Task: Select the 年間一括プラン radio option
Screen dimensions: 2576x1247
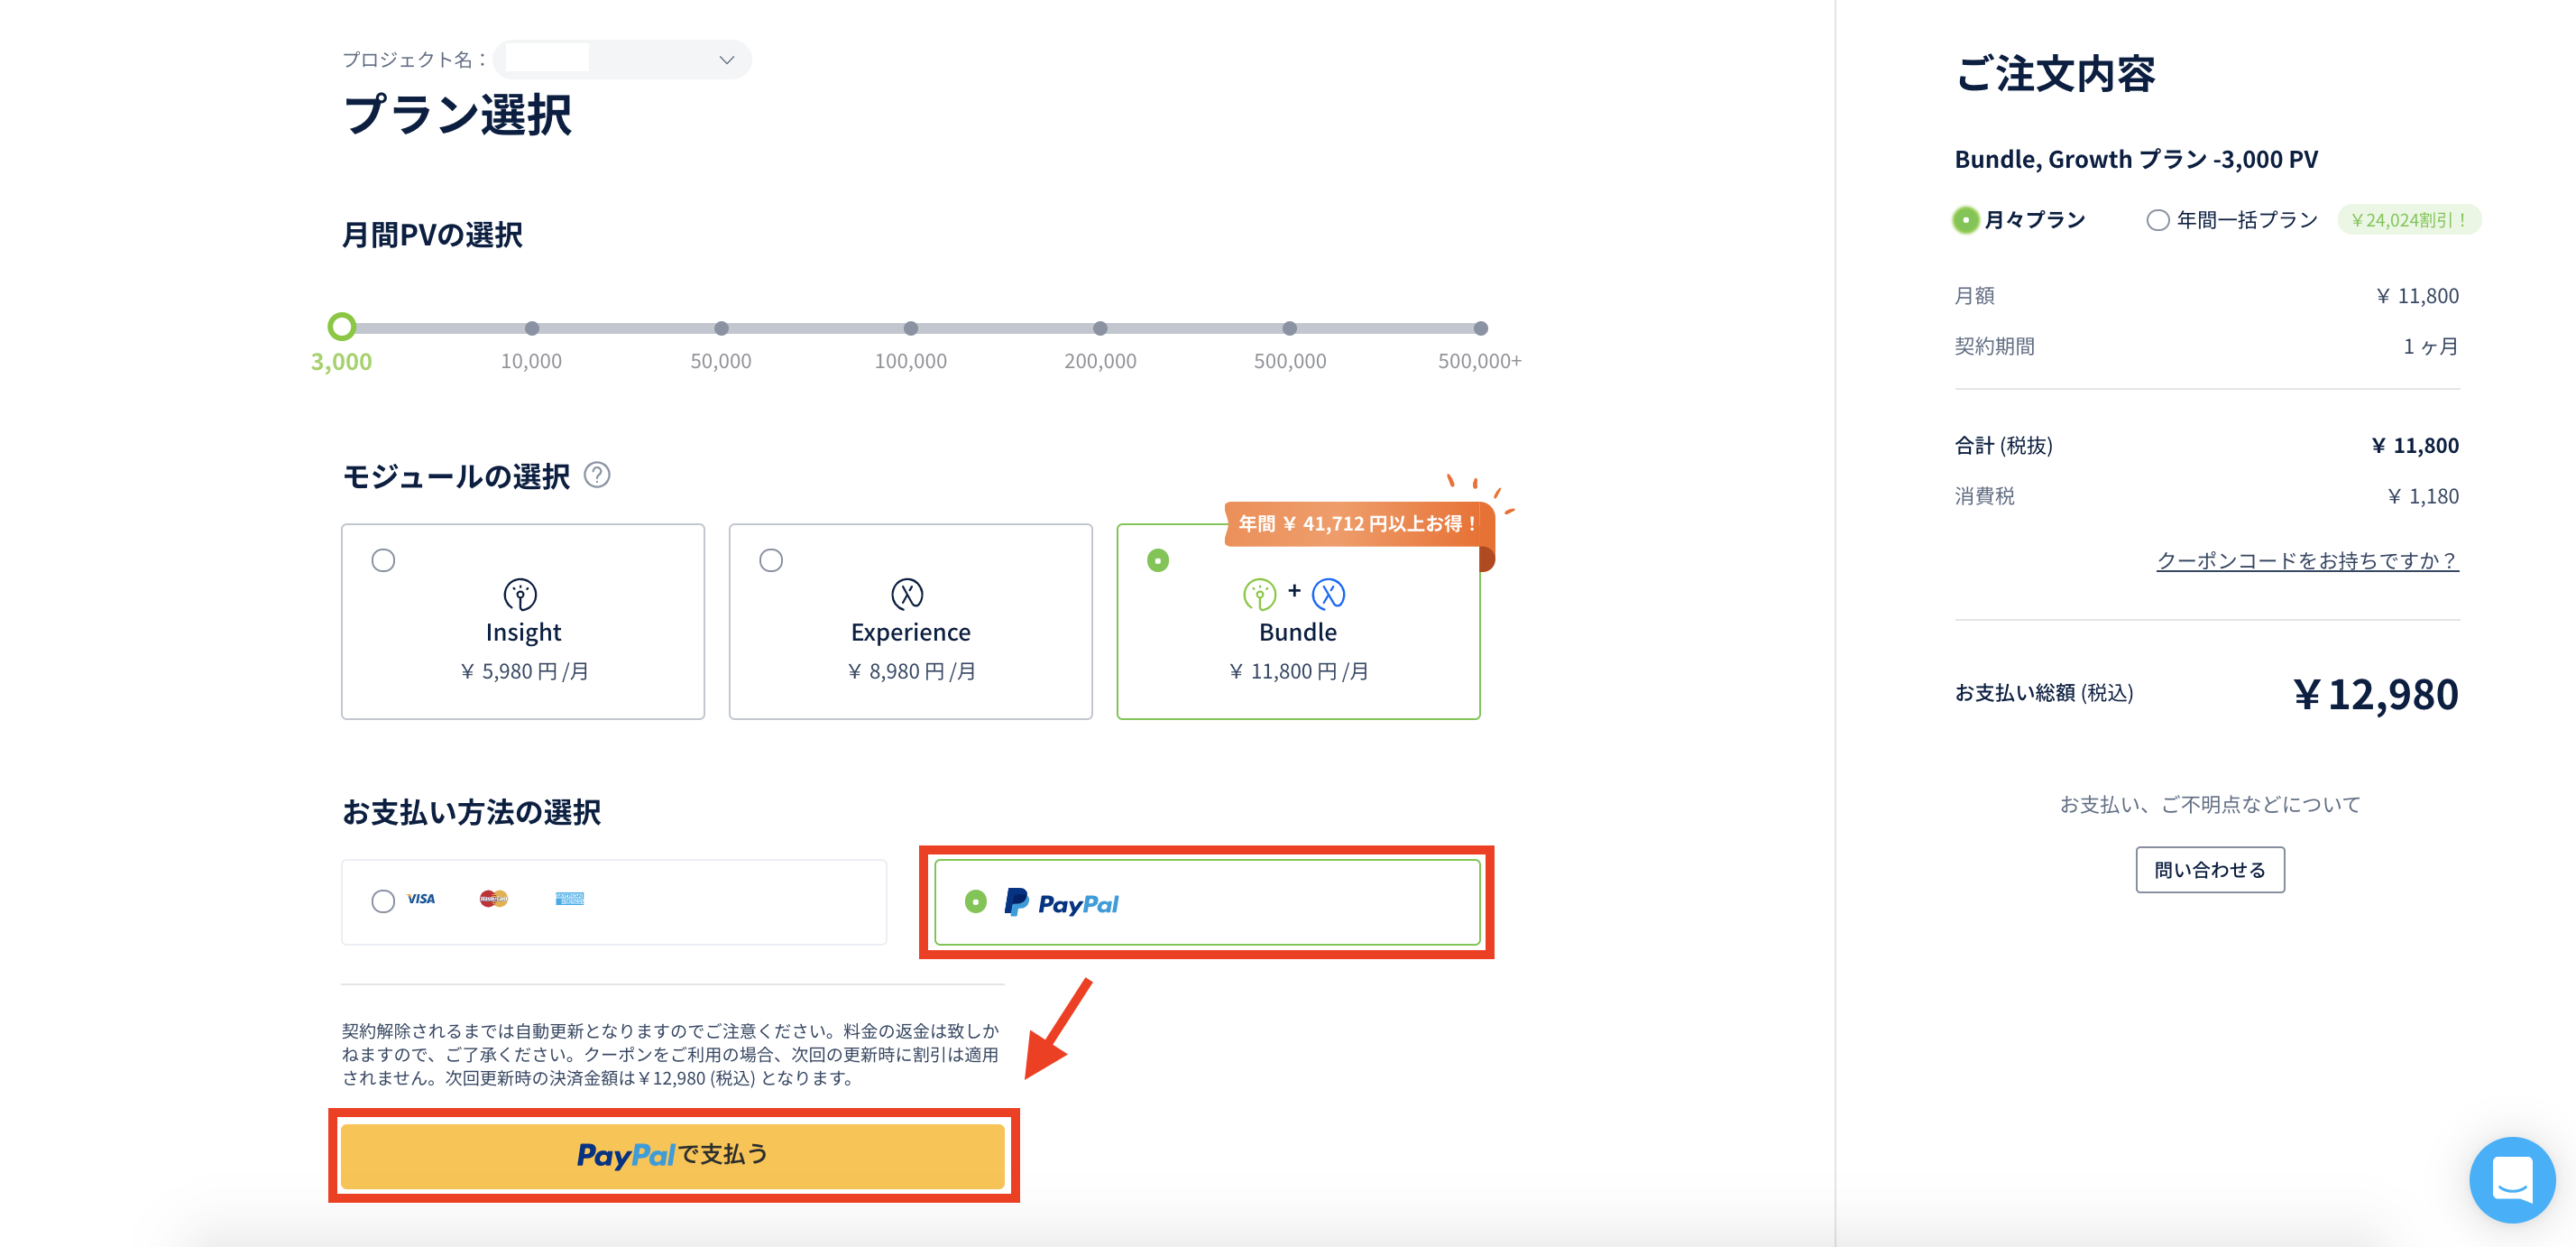Action: tap(2158, 220)
